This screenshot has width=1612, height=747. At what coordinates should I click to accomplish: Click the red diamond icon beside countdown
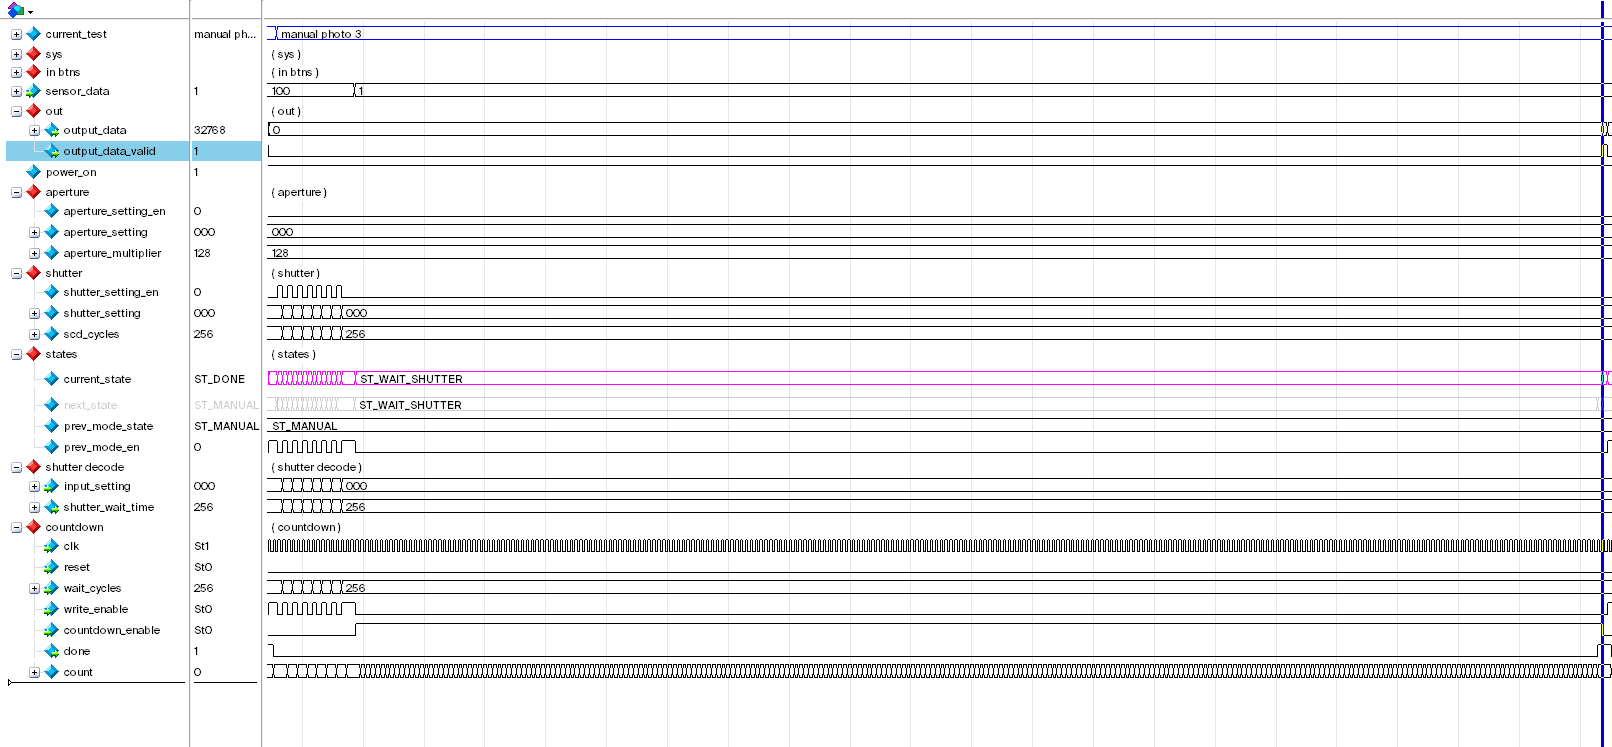33,527
